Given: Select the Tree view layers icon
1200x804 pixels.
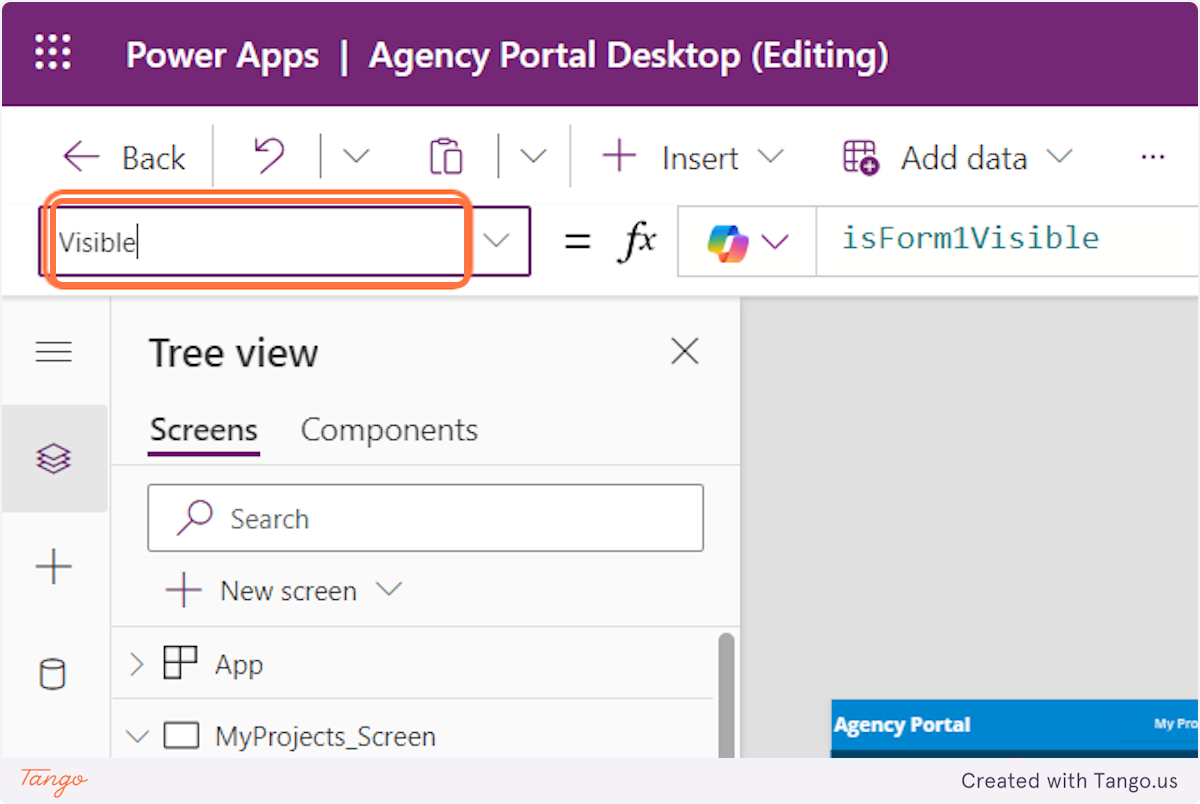Looking at the screenshot, I should click(x=54, y=459).
